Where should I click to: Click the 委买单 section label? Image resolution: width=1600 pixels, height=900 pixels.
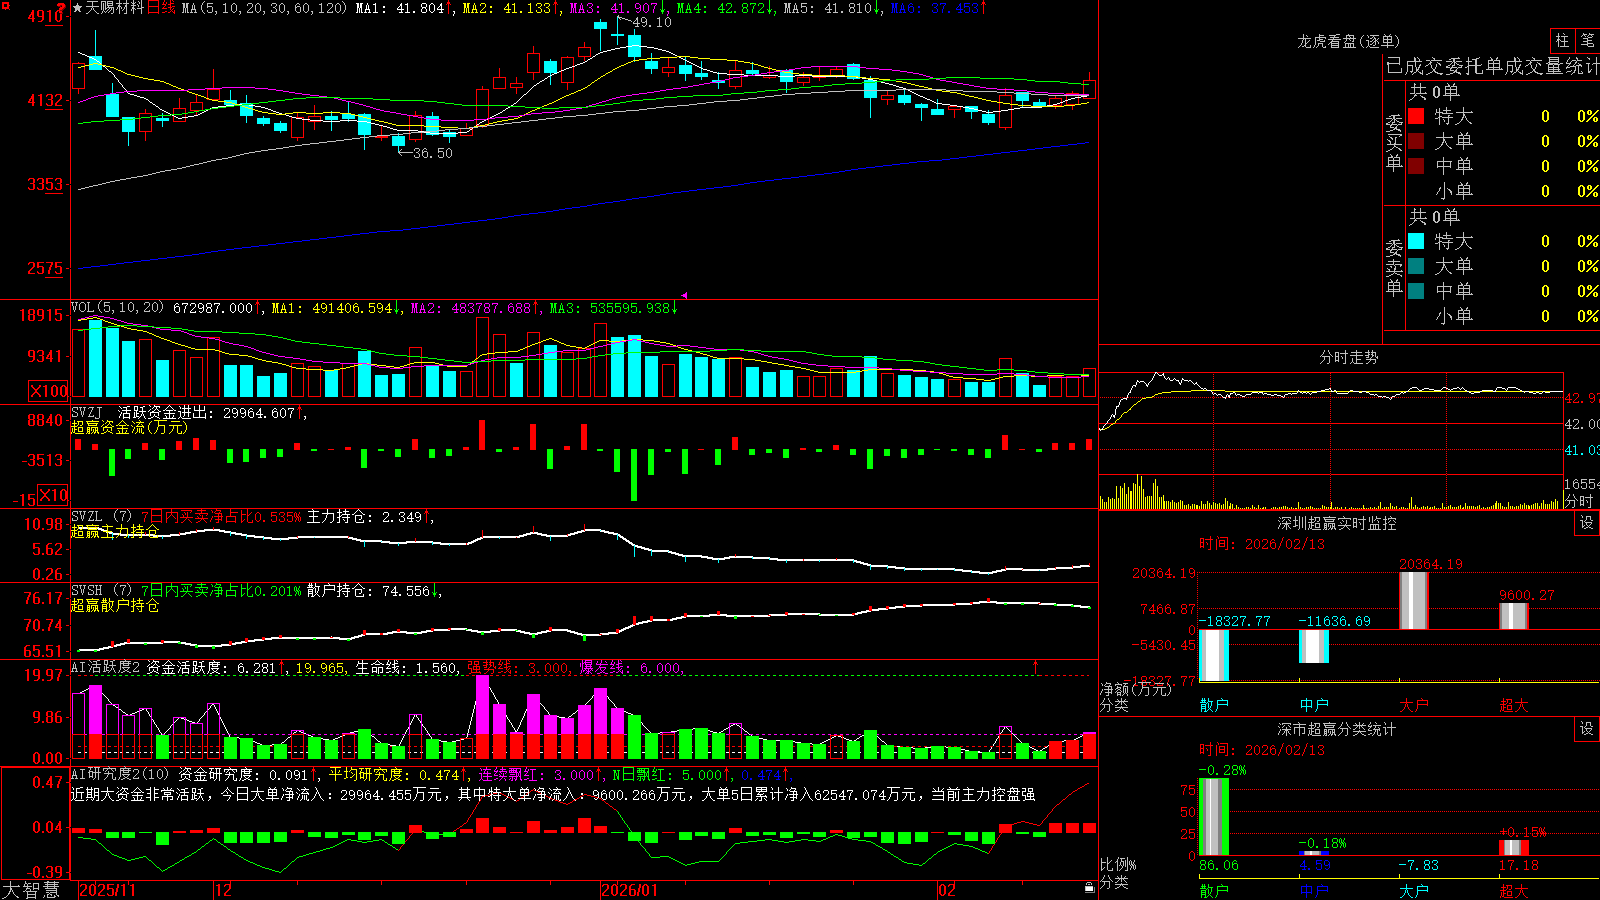tap(1394, 142)
